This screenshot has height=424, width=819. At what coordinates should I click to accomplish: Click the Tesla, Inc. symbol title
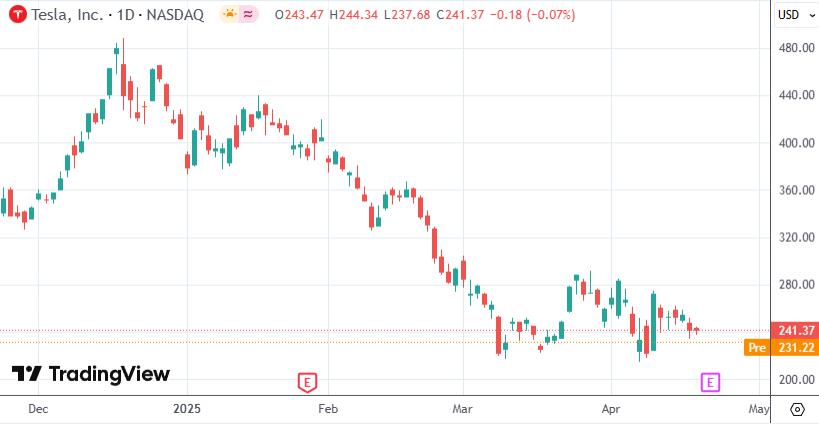[66, 15]
